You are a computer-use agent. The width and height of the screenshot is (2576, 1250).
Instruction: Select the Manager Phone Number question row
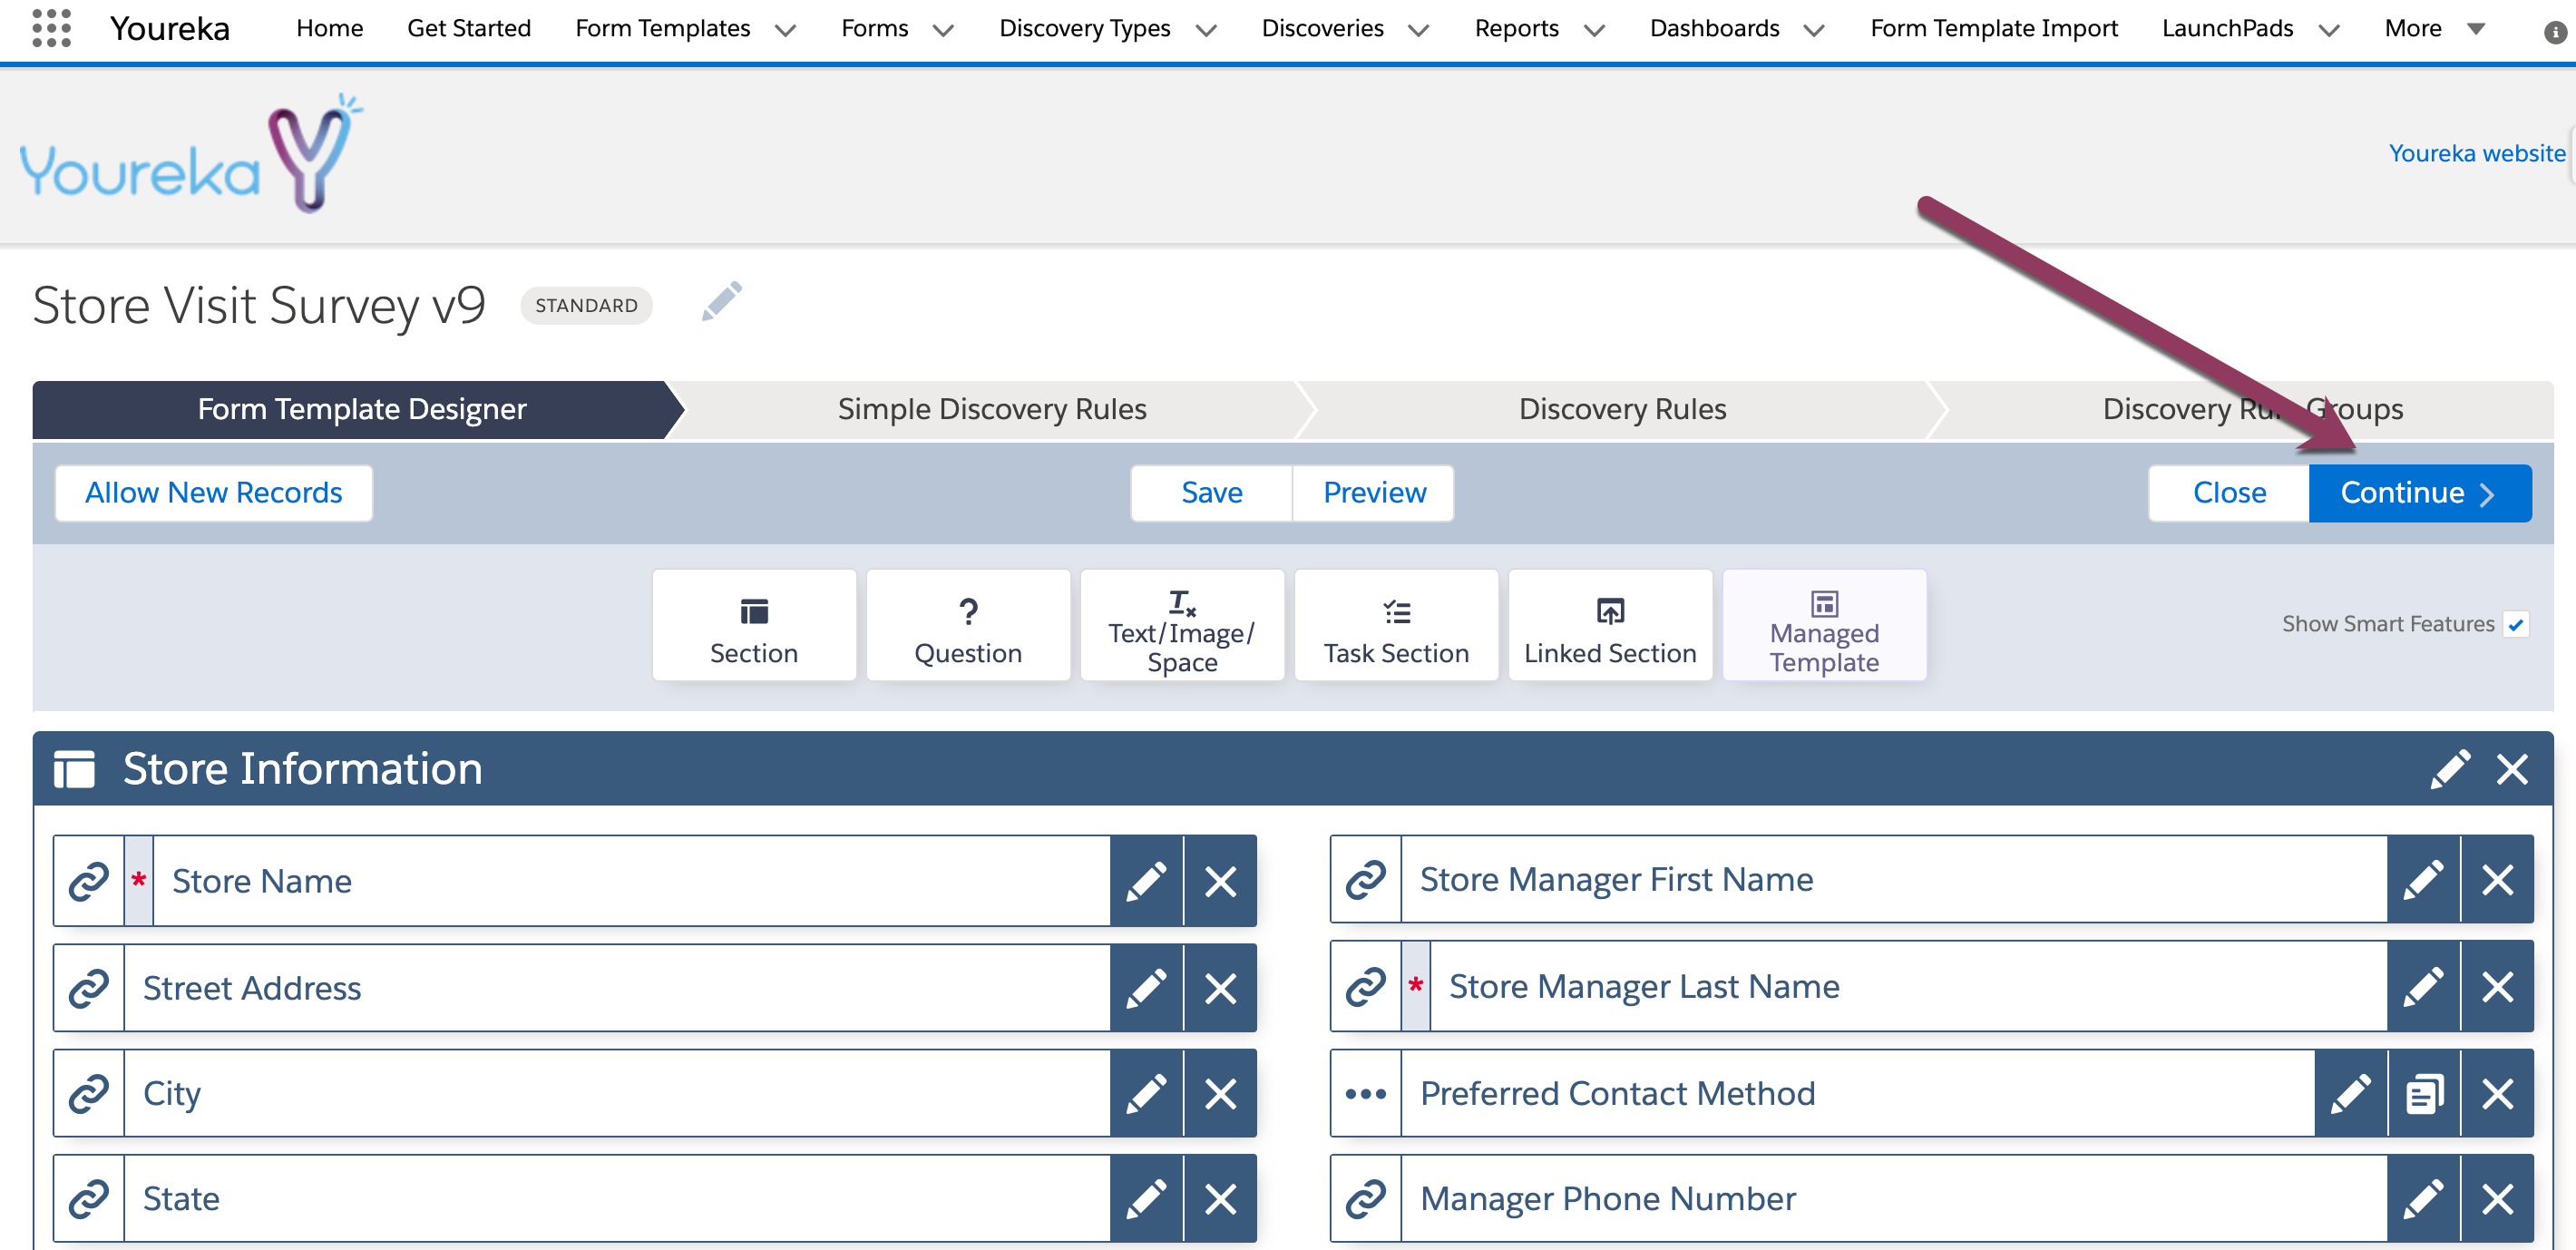tap(1931, 1198)
